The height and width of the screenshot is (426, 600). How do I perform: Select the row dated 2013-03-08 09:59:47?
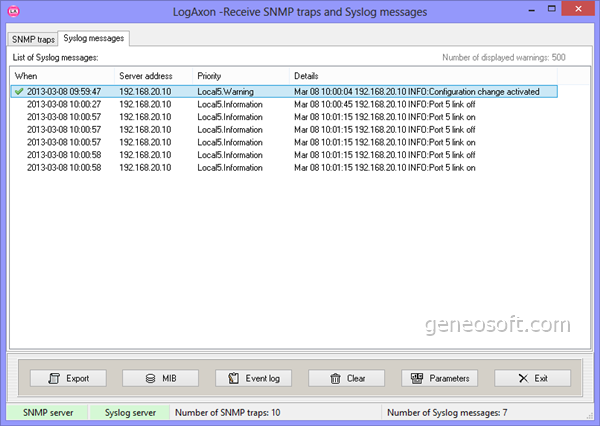click(x=284, y=91)
